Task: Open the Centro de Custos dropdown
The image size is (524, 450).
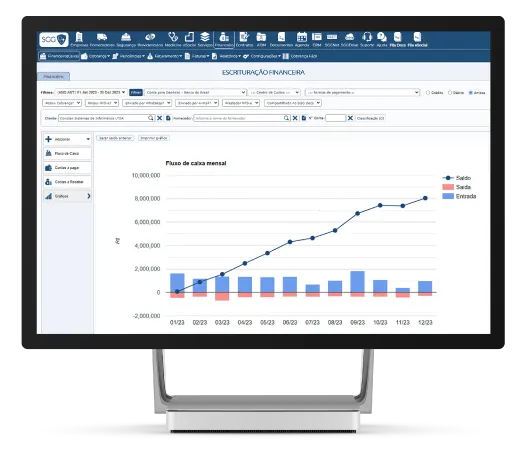Action: pyautogui.click(x=274, y=92)
